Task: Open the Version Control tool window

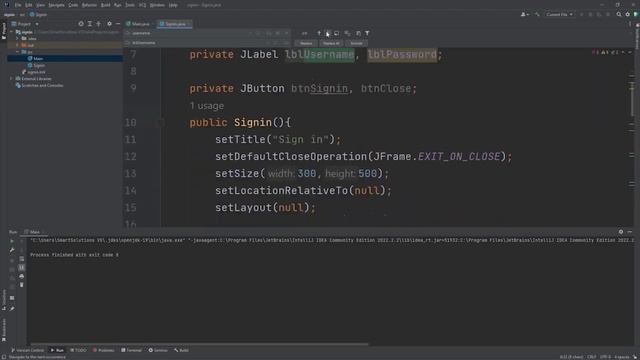Action: coord(27,350)
